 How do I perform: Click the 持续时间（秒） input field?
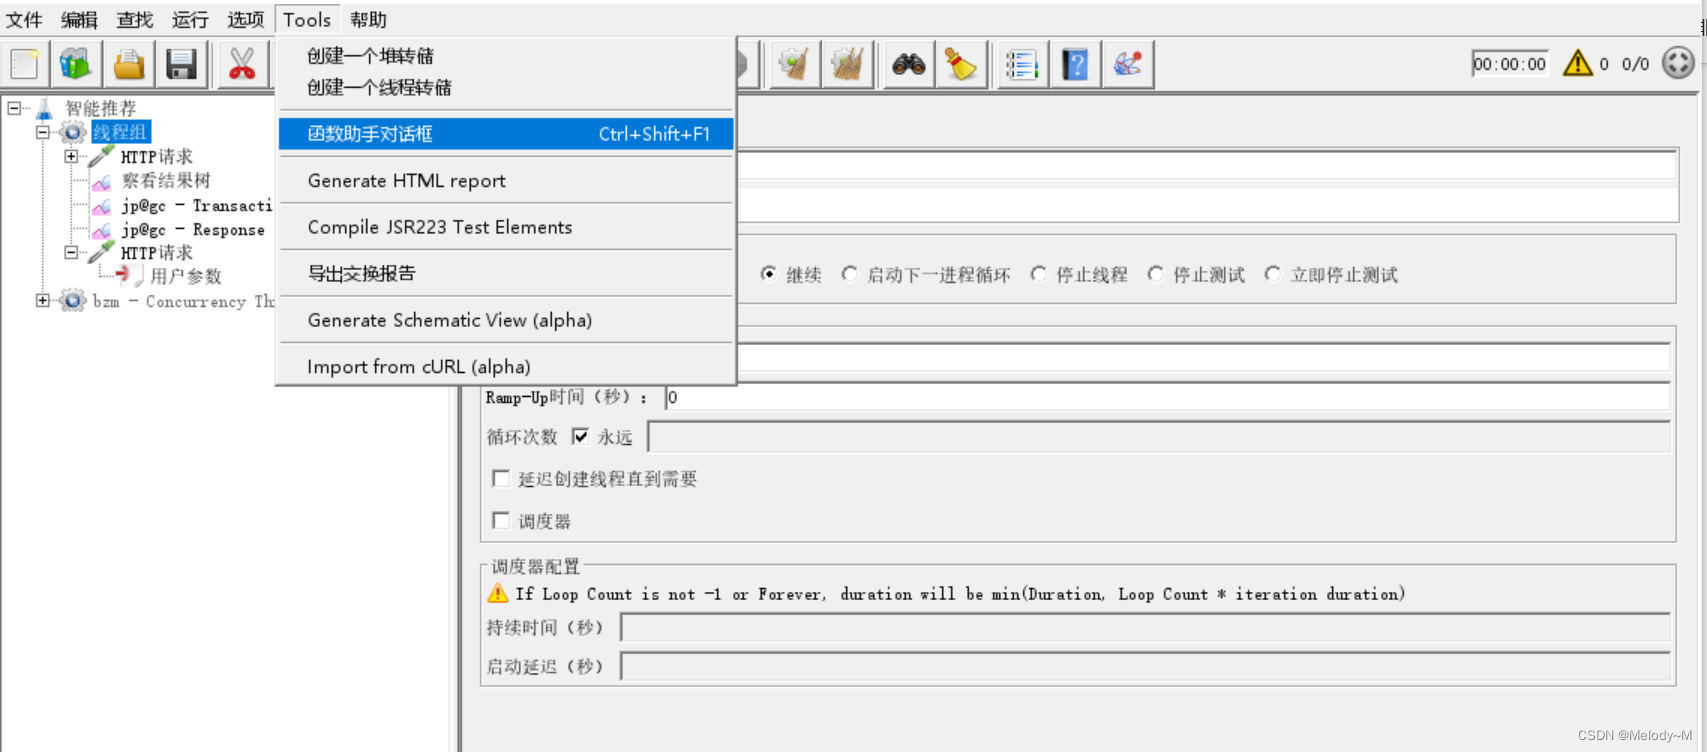[1146, 627]
